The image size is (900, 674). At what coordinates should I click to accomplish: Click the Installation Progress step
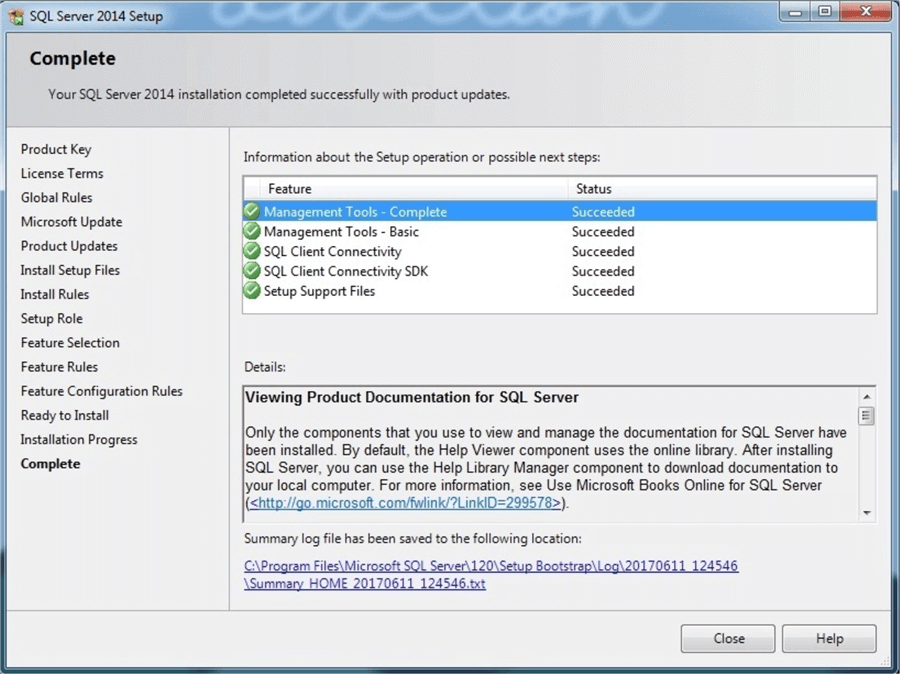79,439
